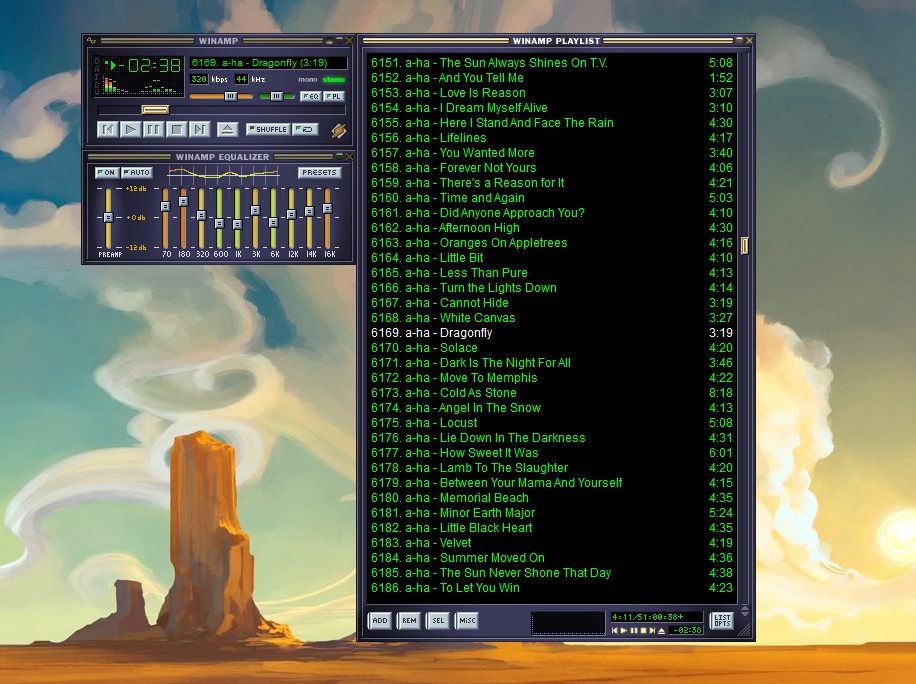
Task: Open the equalizer PRESETS menu
Action: [320, 172]
